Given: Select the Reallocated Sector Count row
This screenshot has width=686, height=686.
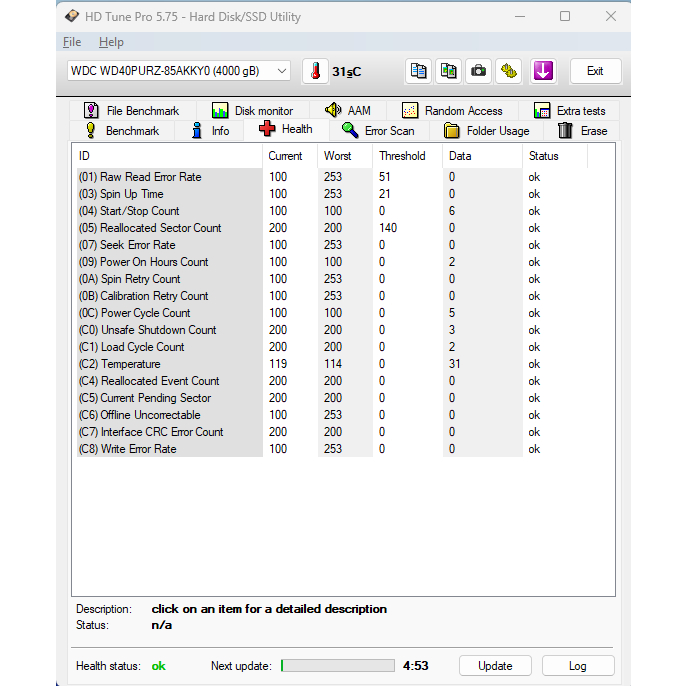Looking at the screenshot, I should pos(161,228).
